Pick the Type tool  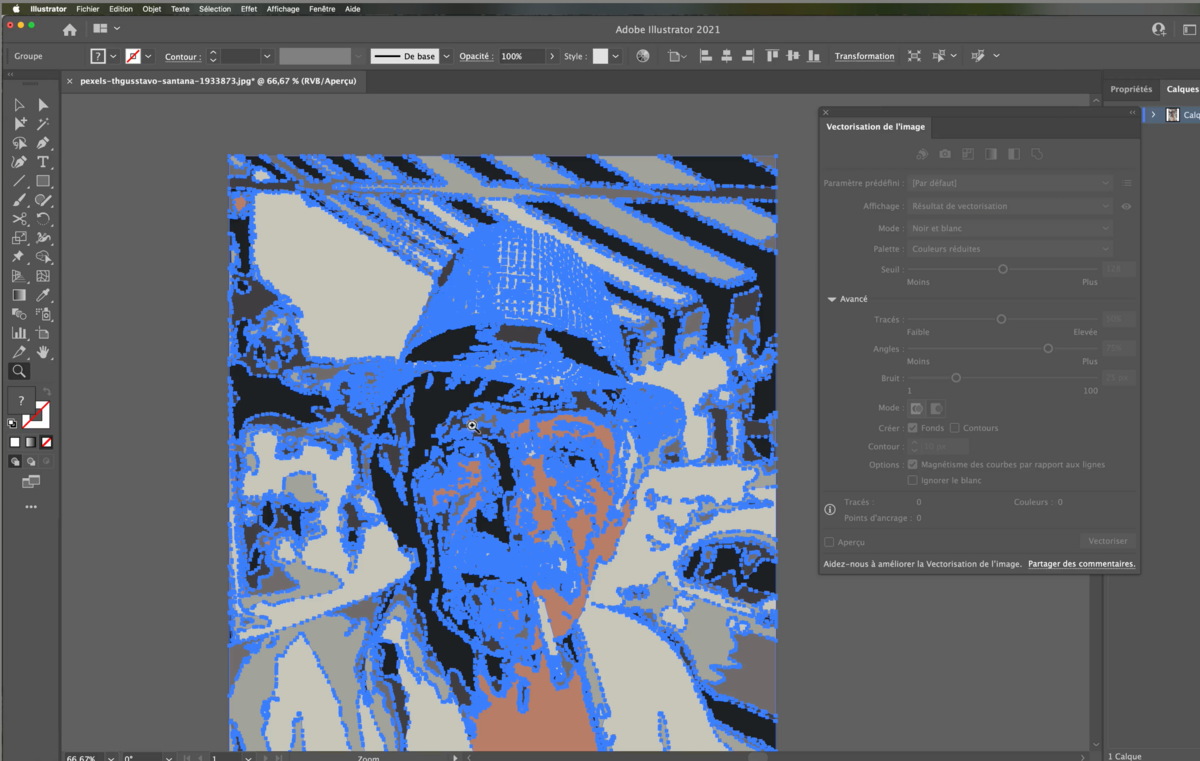coord(43,162)
